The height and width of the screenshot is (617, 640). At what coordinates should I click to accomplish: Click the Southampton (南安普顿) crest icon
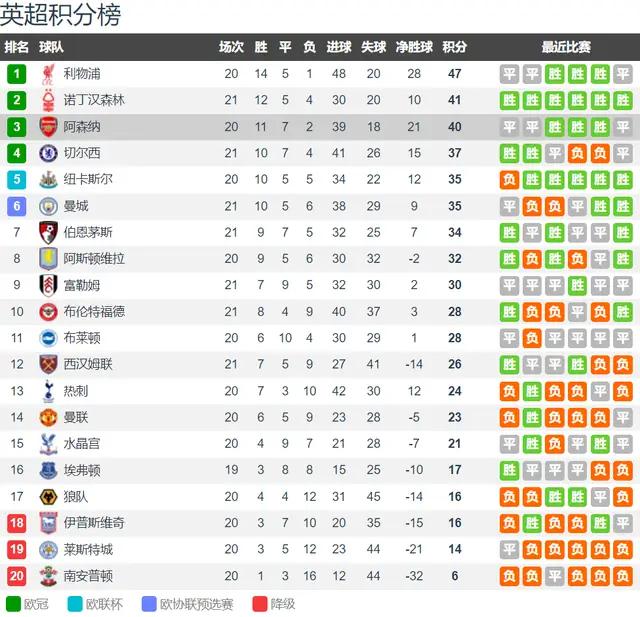coord(47,575)
